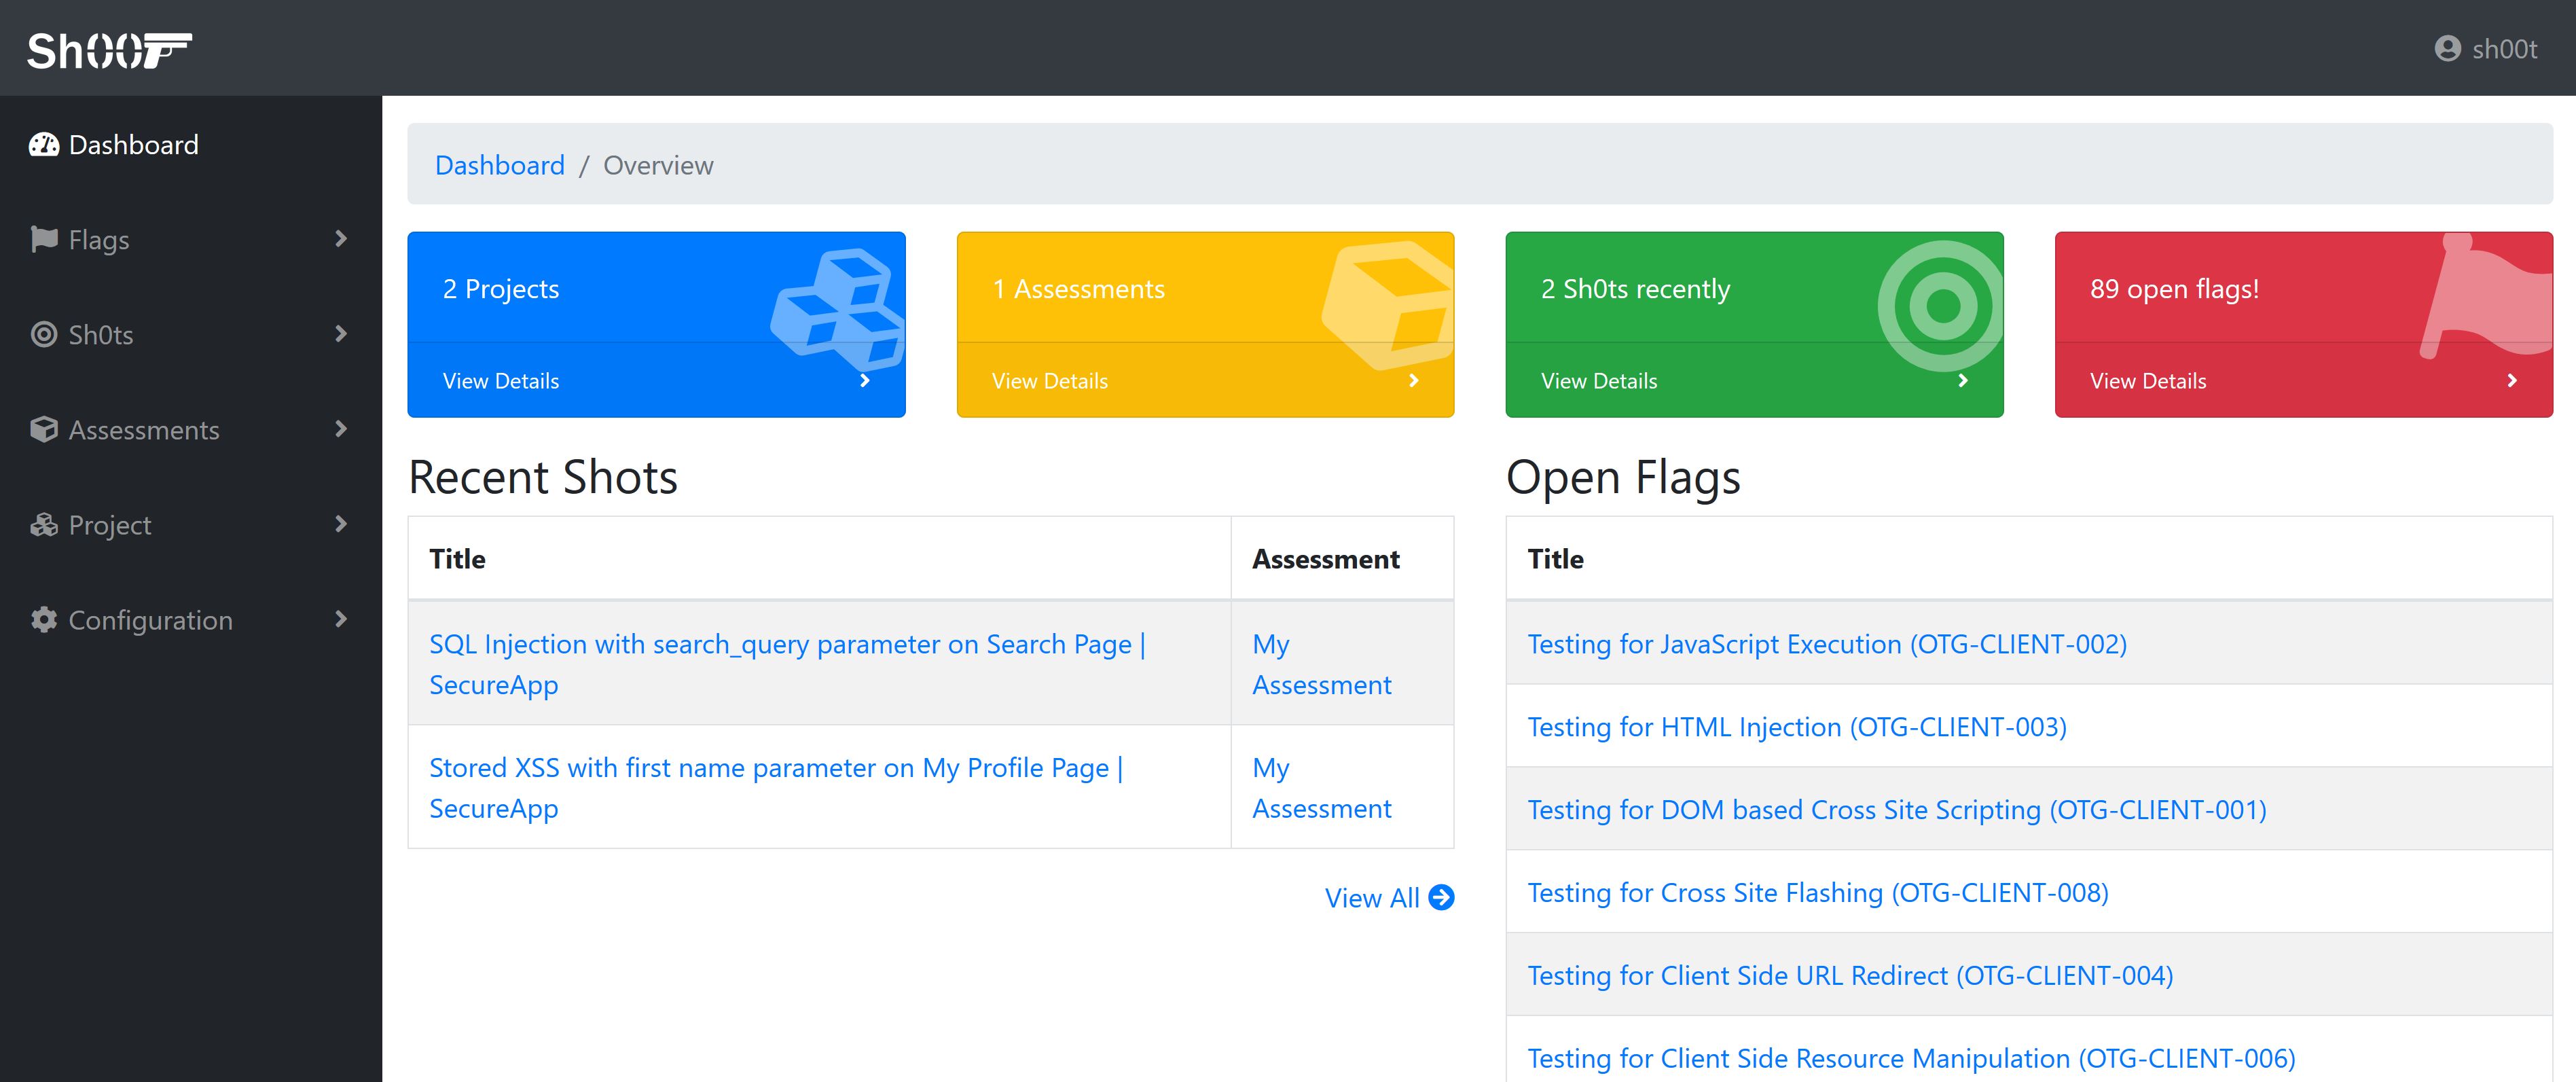This screenshot has width=2576, height=1082.
Task: Click the arrow on Assessments View Details
Action: pyautogui.click(x=1414, y=381)
